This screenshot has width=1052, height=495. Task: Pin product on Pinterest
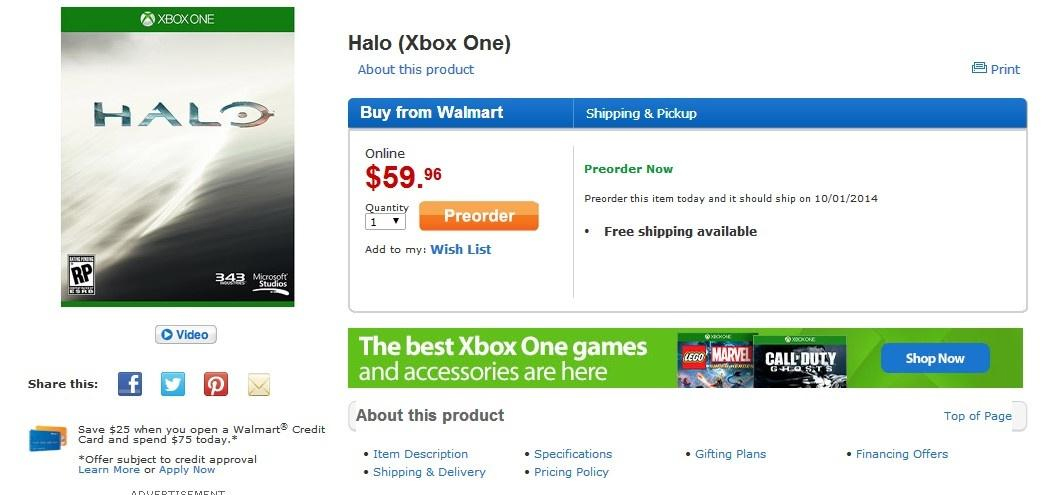(x=216, y=384)
